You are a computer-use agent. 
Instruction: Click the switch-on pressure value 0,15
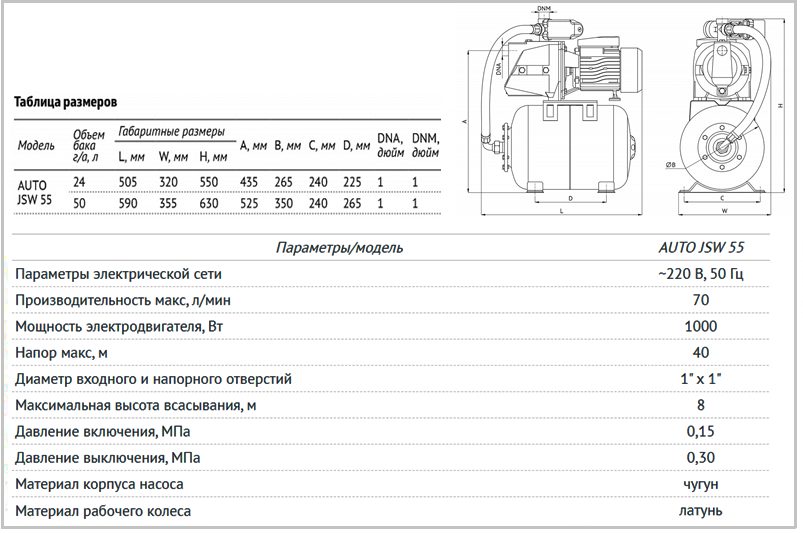(x=701, y=432)
